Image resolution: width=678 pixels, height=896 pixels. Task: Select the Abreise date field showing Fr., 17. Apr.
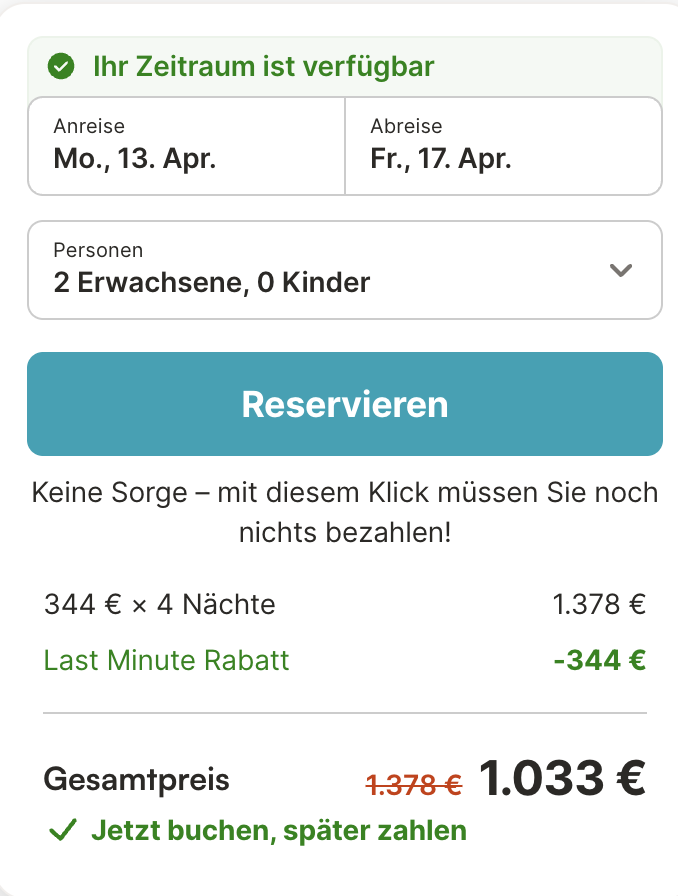pos(500,145)
